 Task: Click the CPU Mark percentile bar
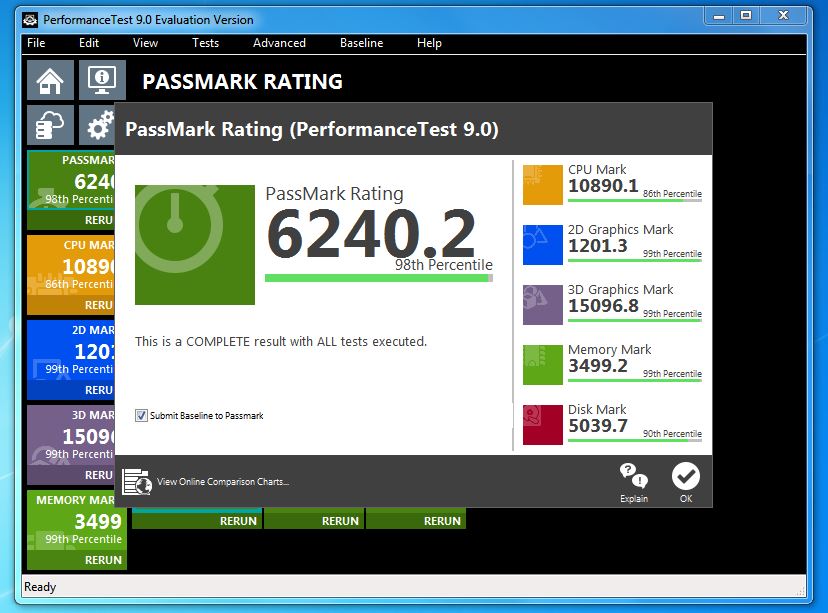635,200
